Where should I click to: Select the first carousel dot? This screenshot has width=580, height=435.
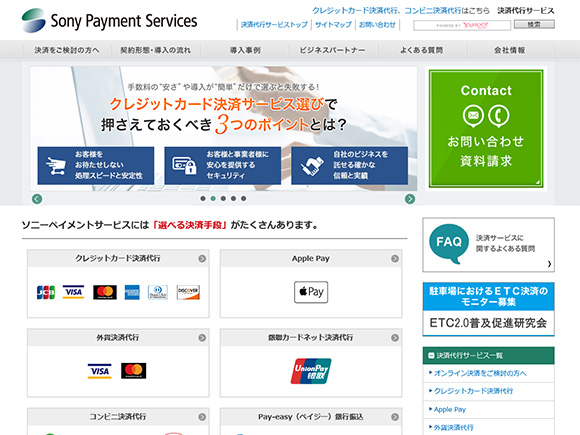point(203,199)
